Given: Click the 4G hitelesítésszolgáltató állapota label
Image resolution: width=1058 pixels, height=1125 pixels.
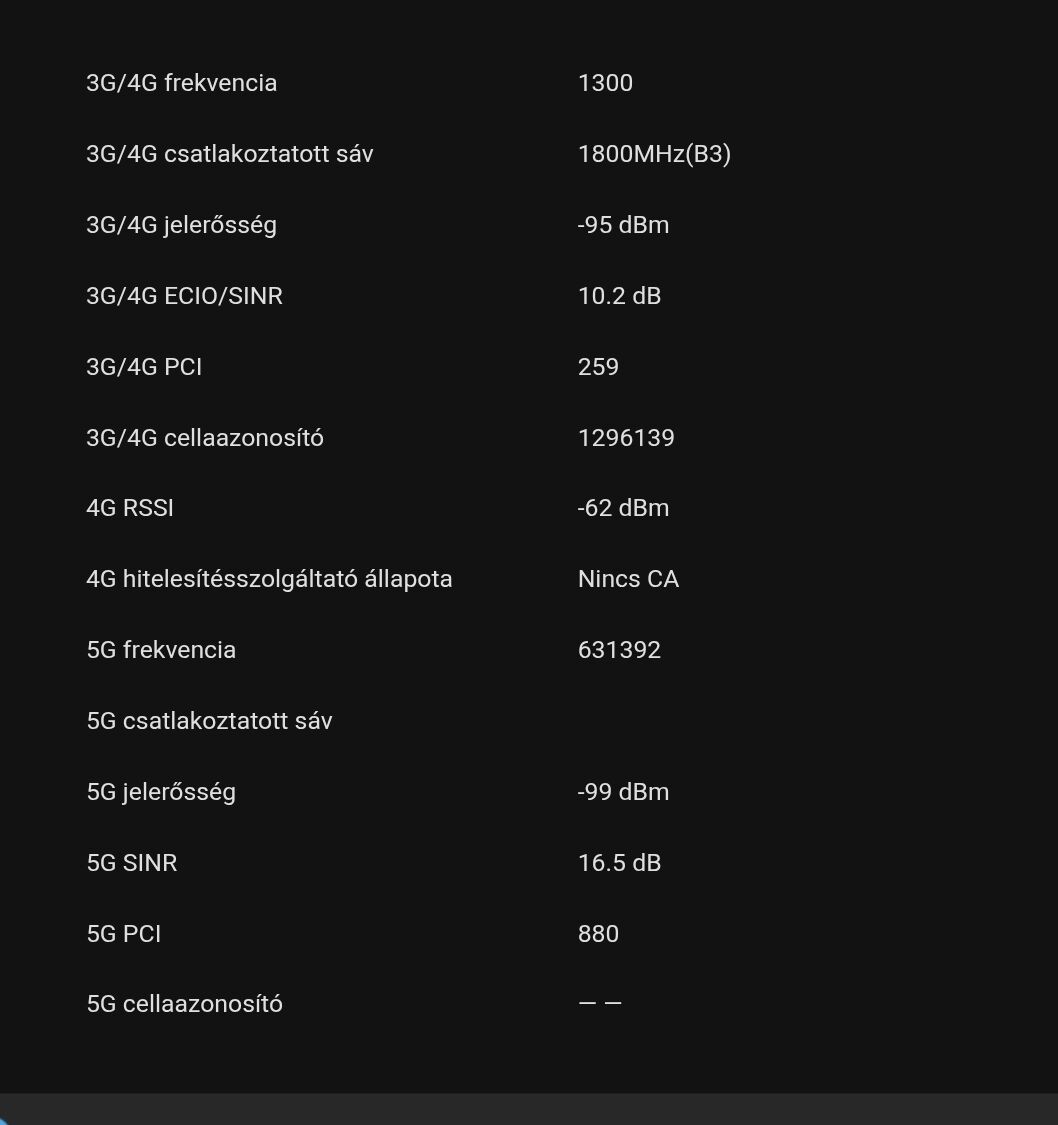Looking at the screenshot, I should pyautogui.click(x=269, y=579).
